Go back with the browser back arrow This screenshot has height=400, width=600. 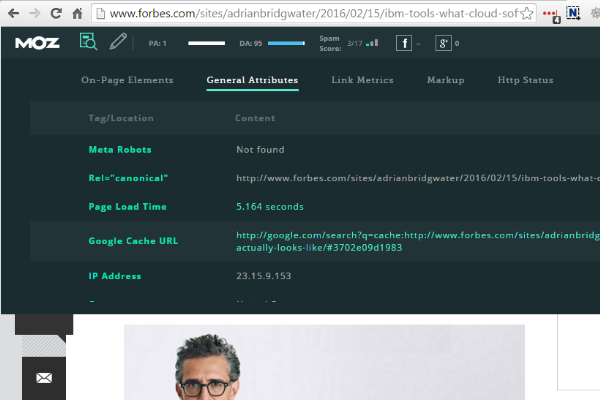coord(13,14)
